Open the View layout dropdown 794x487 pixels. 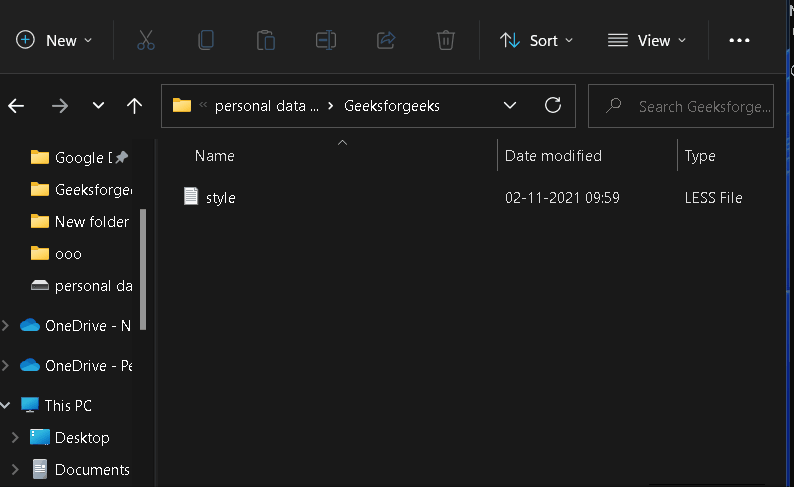pos(647,40)
